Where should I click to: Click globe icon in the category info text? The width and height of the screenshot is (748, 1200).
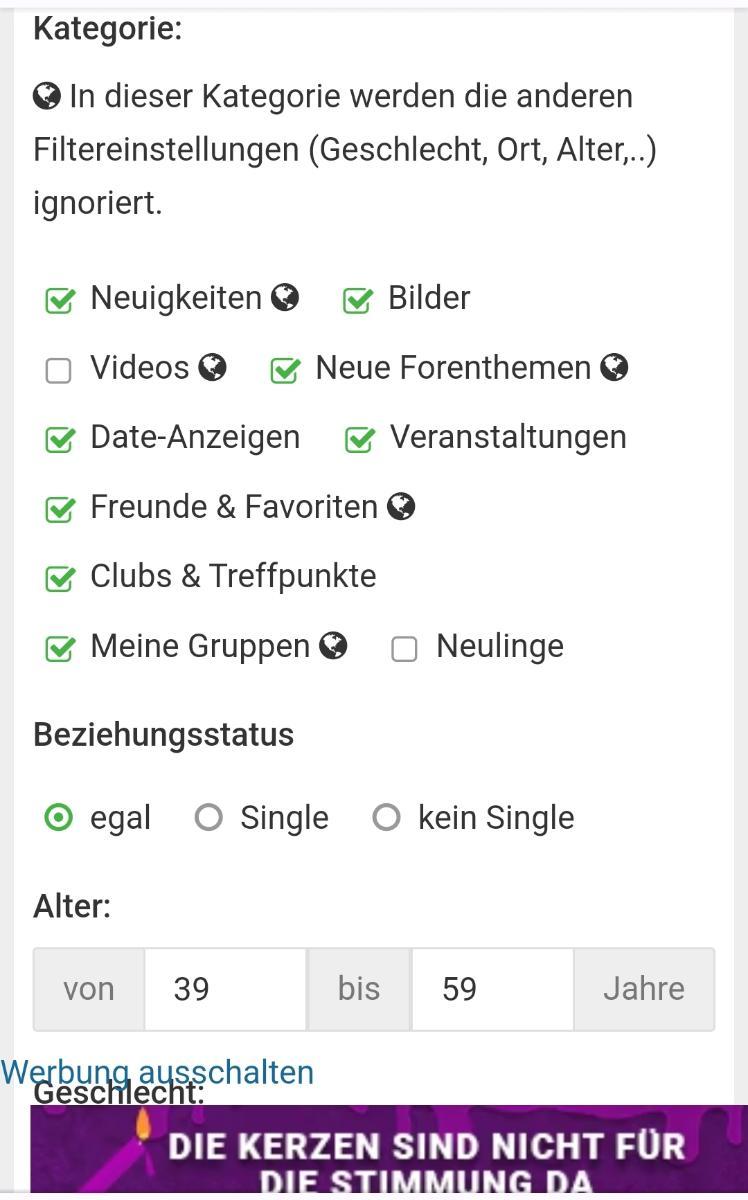tap(47, 96)
